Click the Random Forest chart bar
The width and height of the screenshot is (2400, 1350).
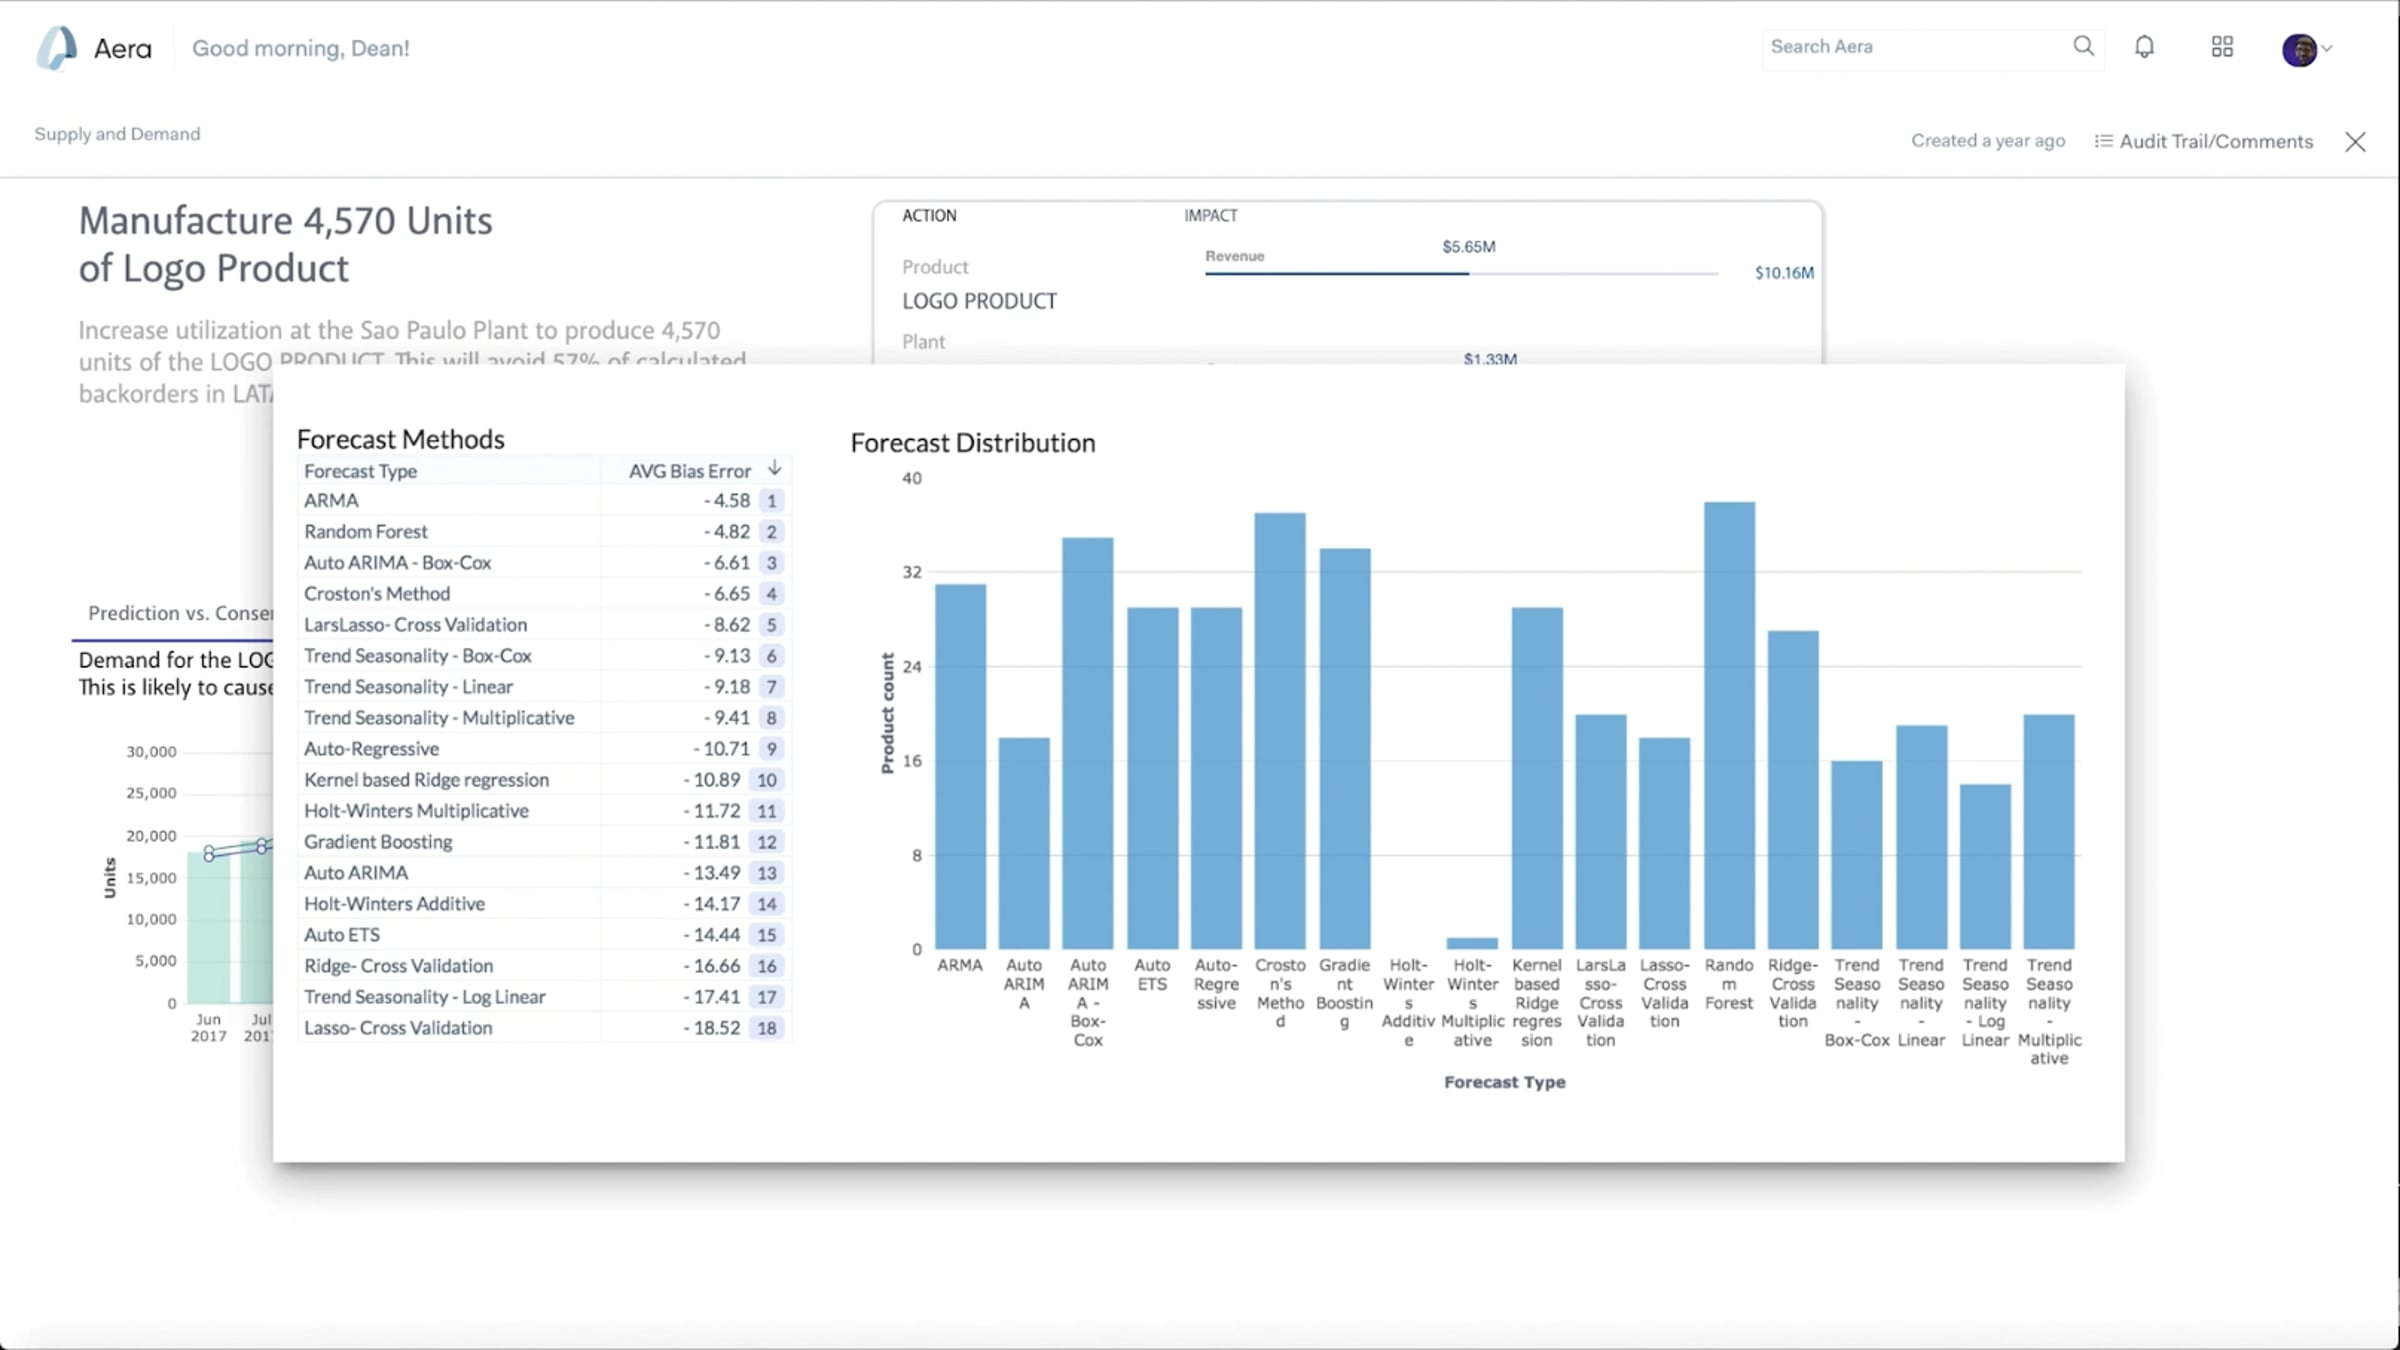coord(1728,725)
